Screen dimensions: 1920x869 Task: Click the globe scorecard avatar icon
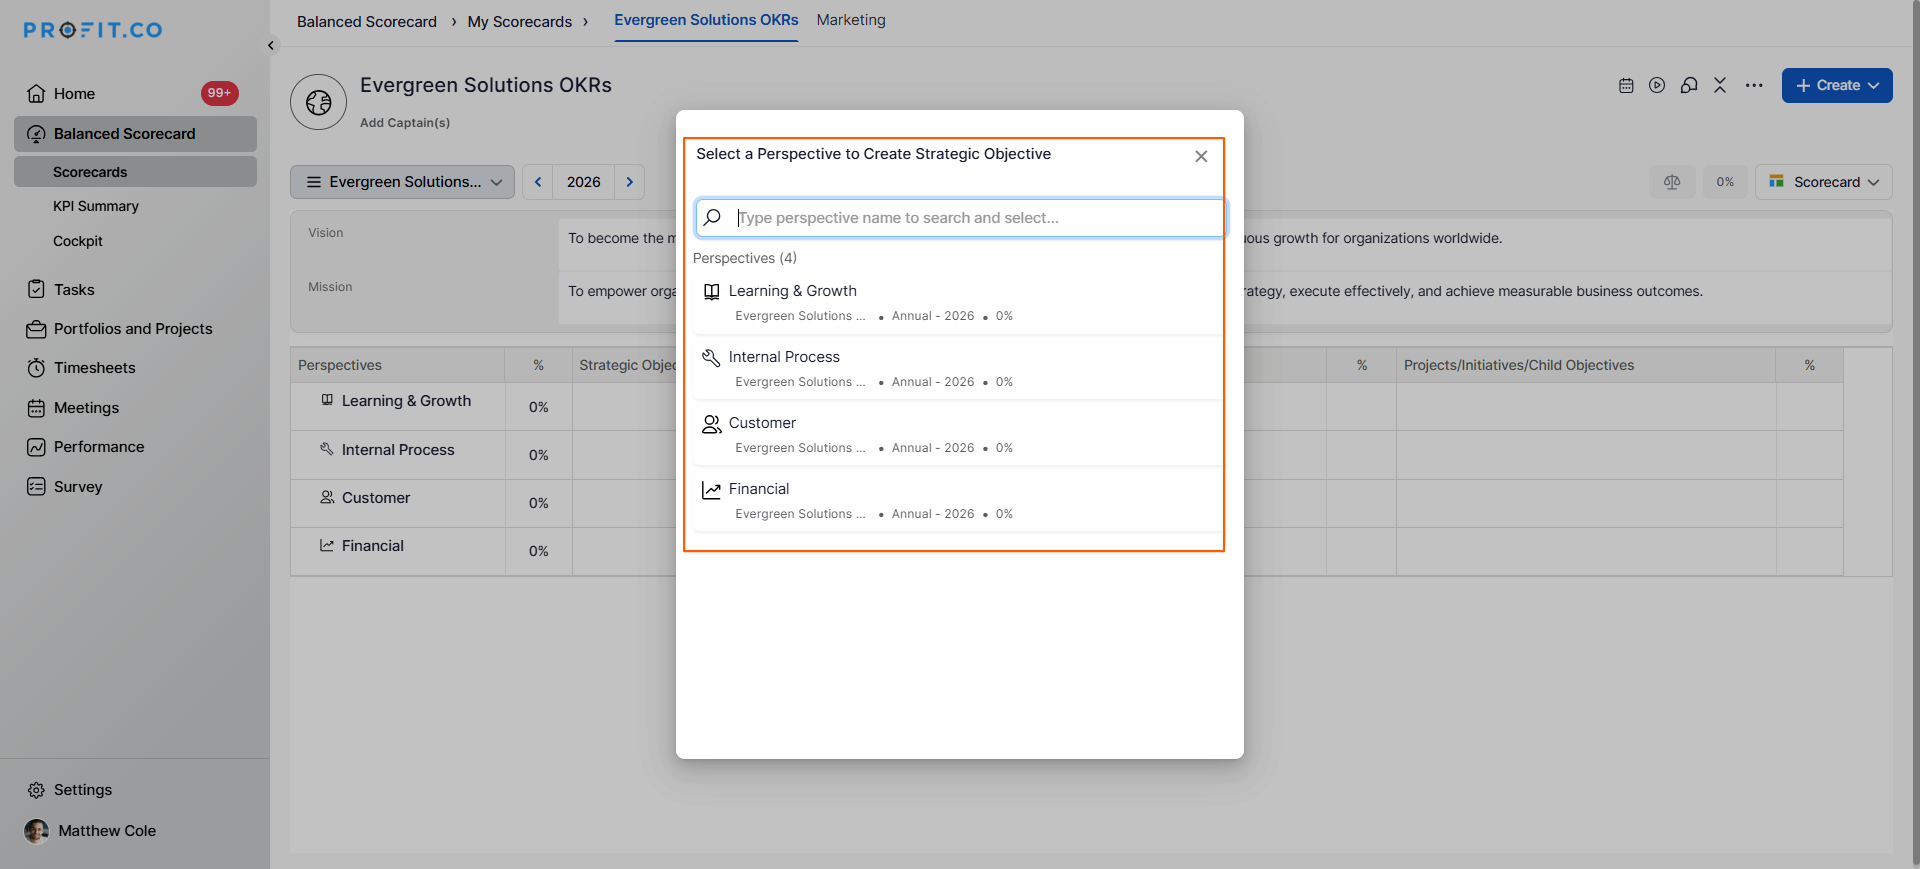319,102
